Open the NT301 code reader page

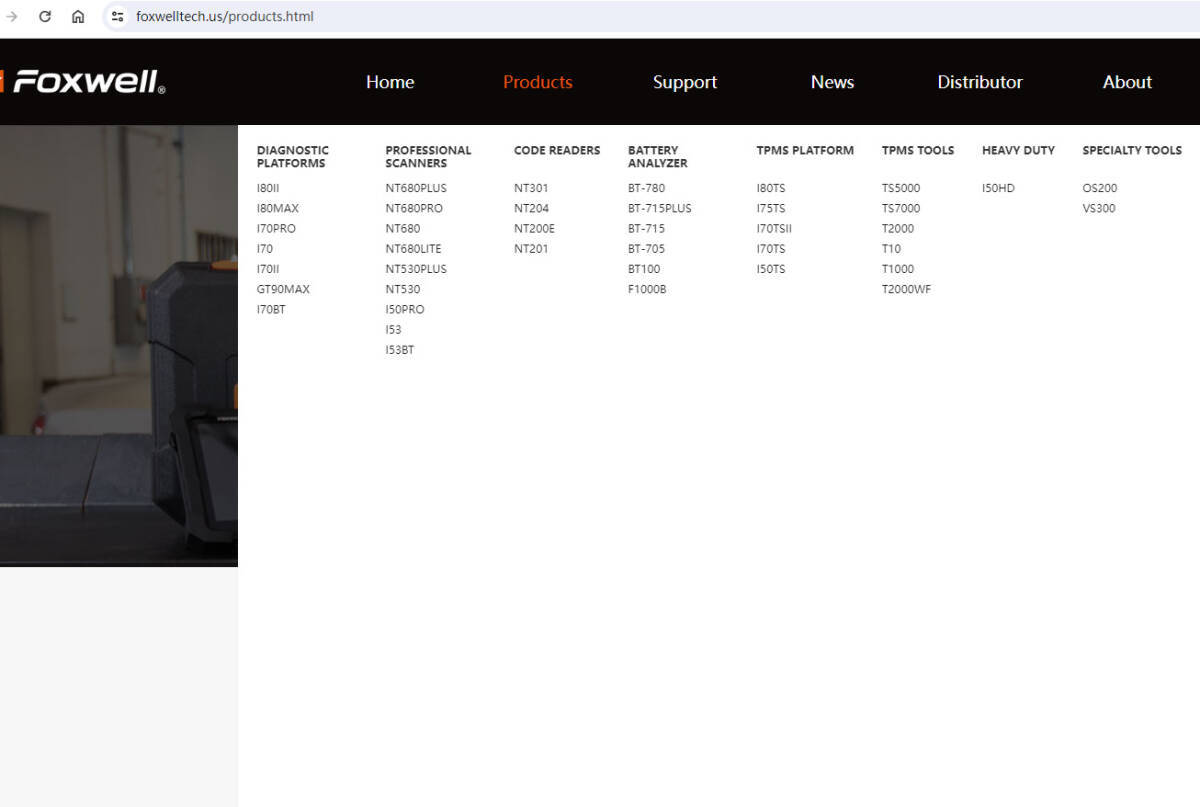click(531, 188)
